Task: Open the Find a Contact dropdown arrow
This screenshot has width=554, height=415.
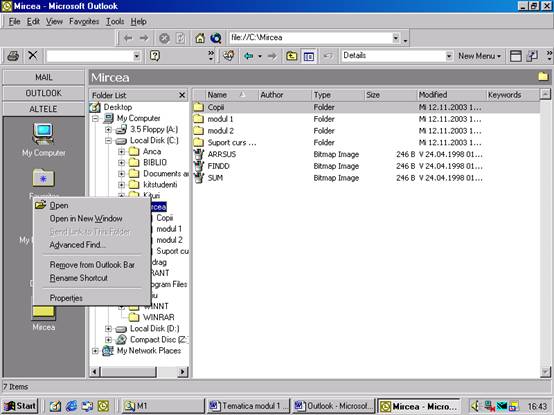Action: 137,56
